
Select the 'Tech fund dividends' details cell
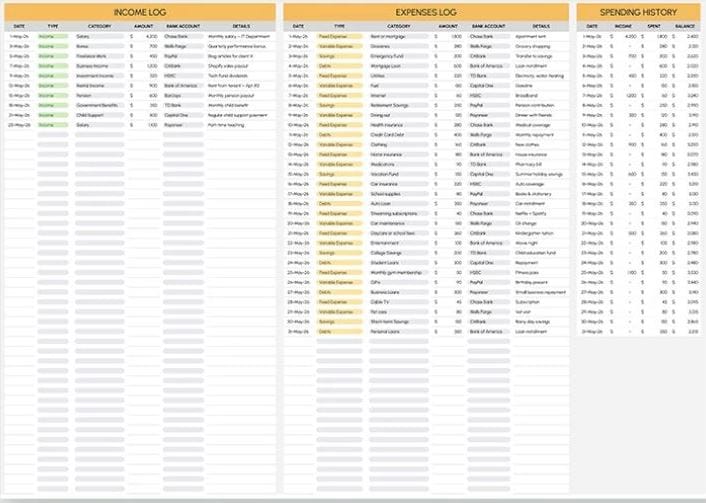pyautogui.click(x=241, y=76)
